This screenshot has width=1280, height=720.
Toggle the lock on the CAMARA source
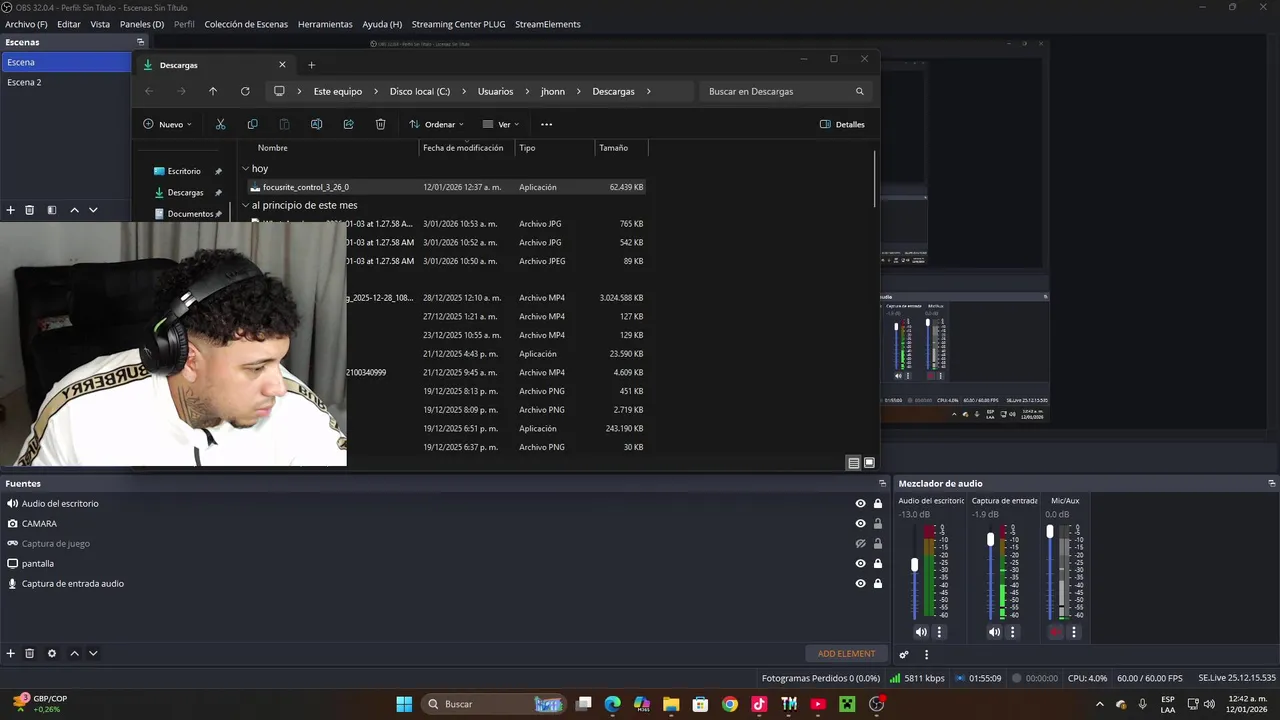pos(878,524)
